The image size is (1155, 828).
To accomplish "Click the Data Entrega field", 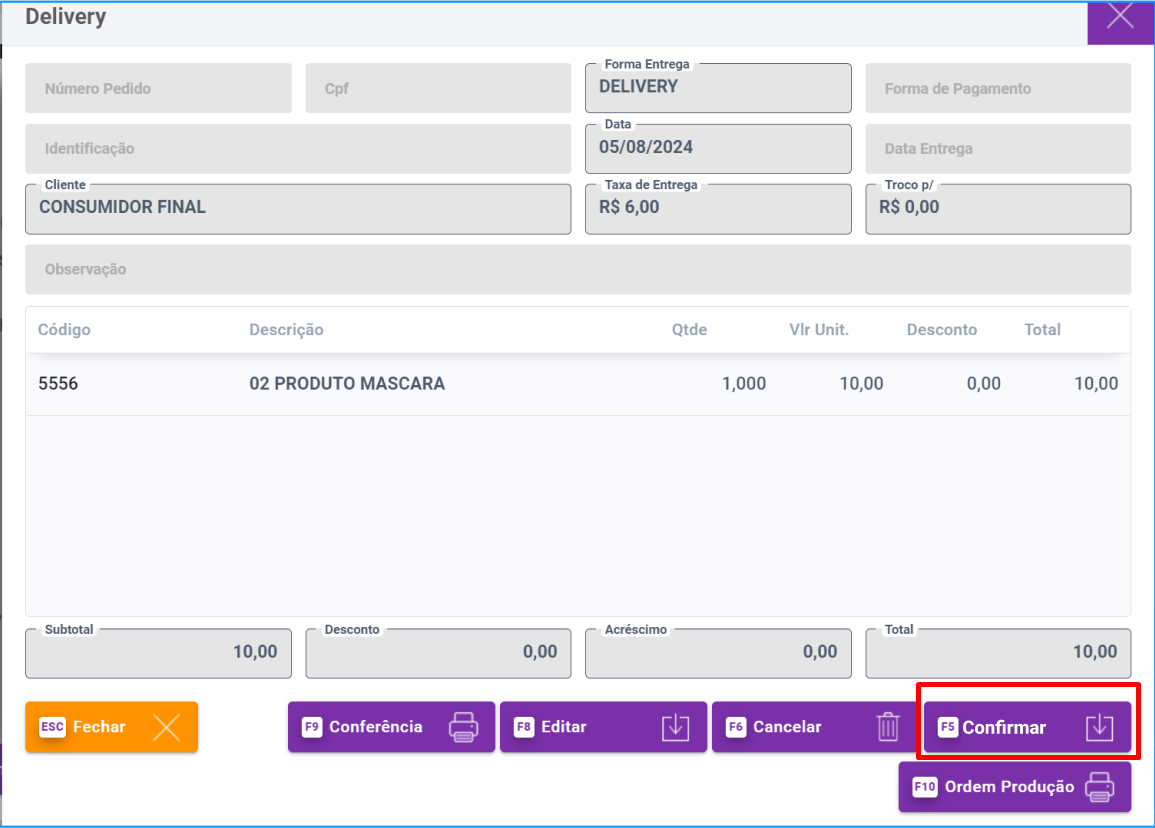I will [998, 149].
